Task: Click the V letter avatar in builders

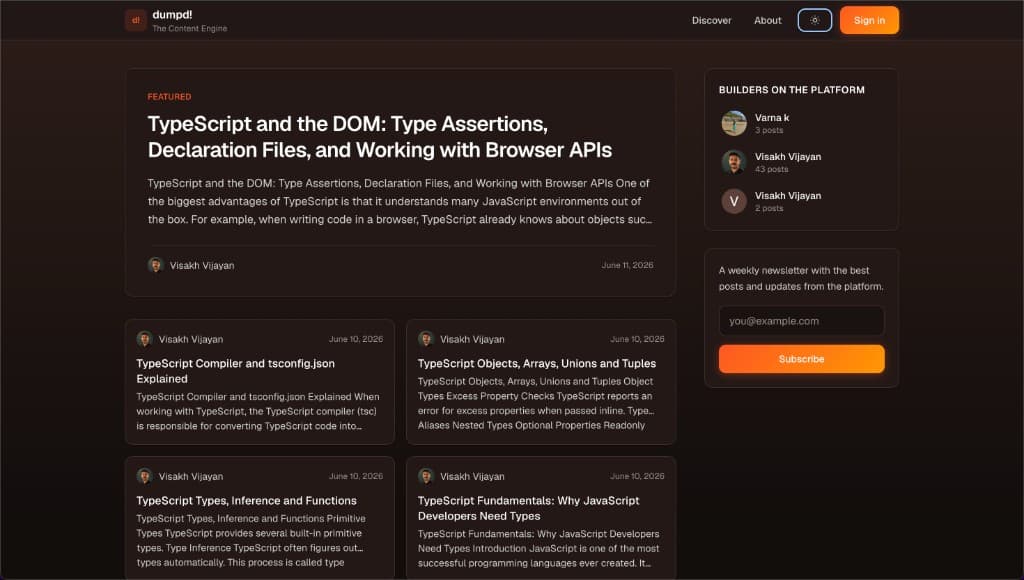Action: click(x=733, y=201)
